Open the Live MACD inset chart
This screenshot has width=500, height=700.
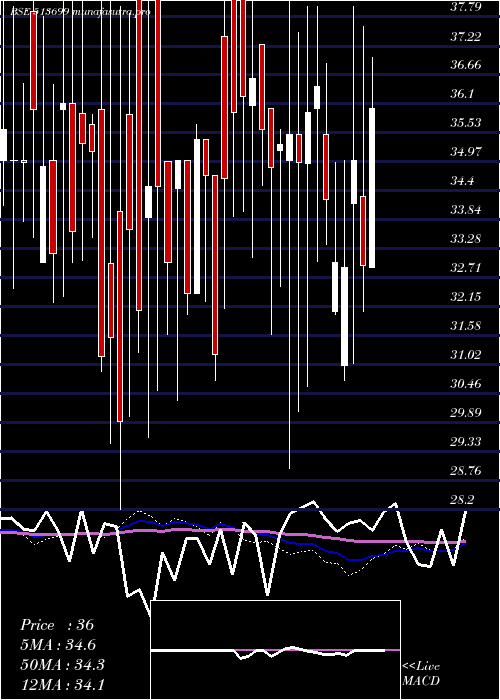coord(275,650)
